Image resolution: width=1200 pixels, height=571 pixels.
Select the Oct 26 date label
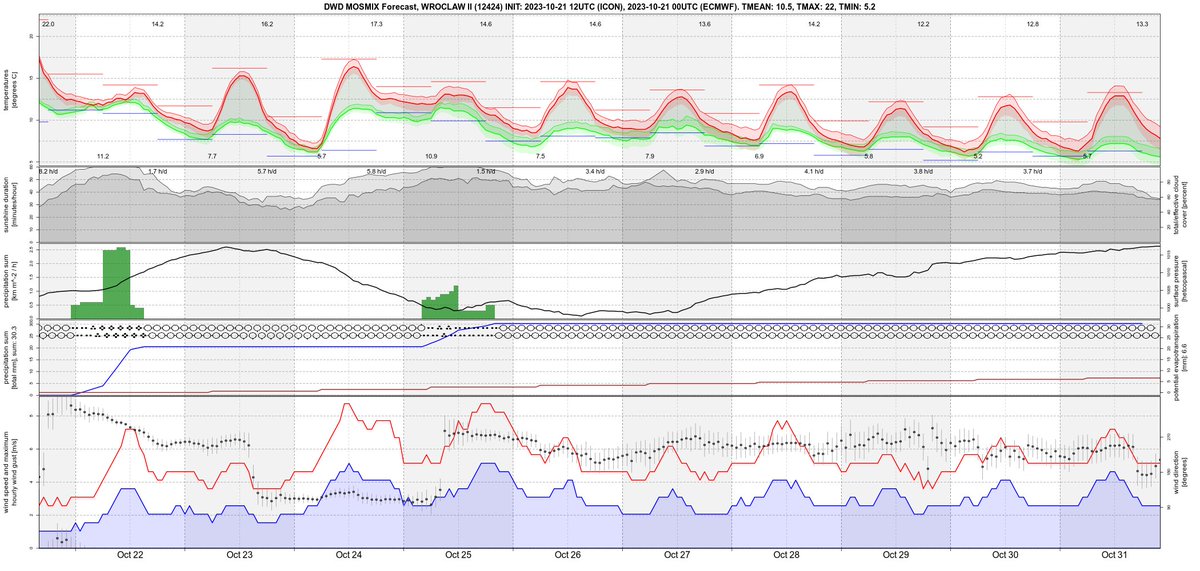pyautogui.click(x=568, y=555)
